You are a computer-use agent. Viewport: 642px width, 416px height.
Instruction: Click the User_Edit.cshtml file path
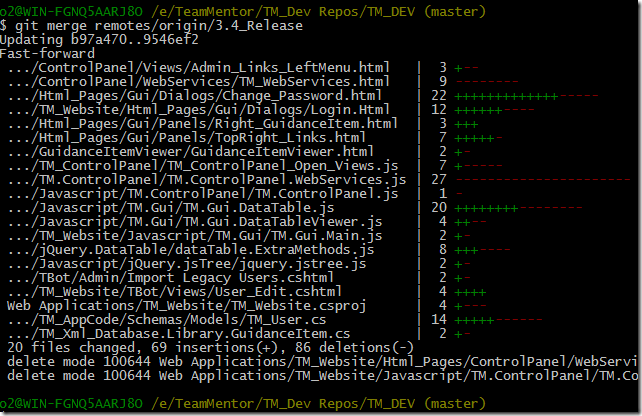tap(175, 292)
